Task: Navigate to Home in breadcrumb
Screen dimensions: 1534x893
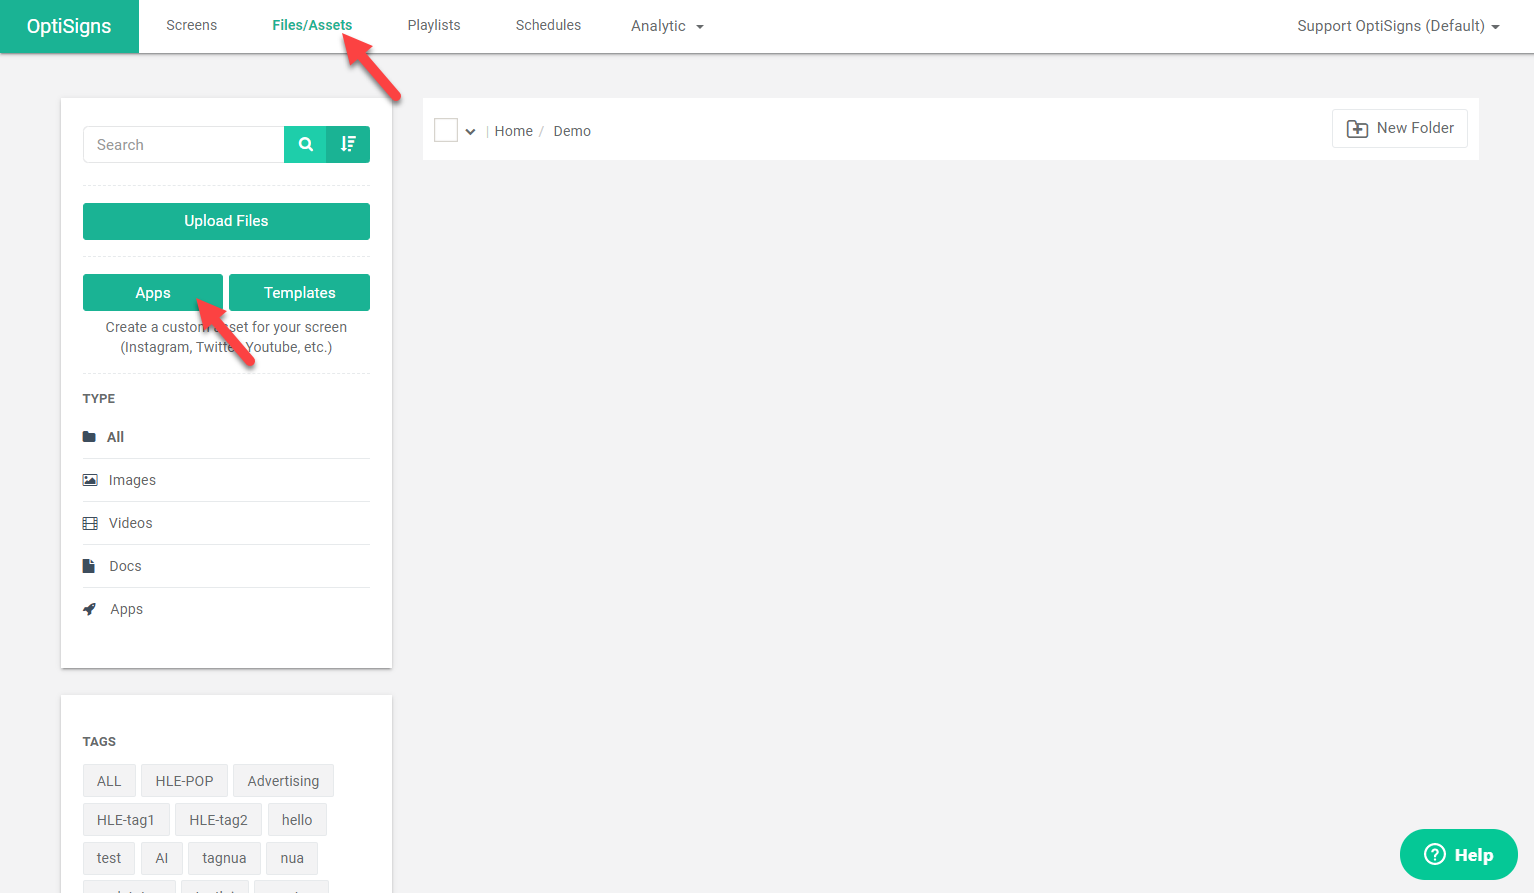Action: pyautogui.click(x=513, y=131)
